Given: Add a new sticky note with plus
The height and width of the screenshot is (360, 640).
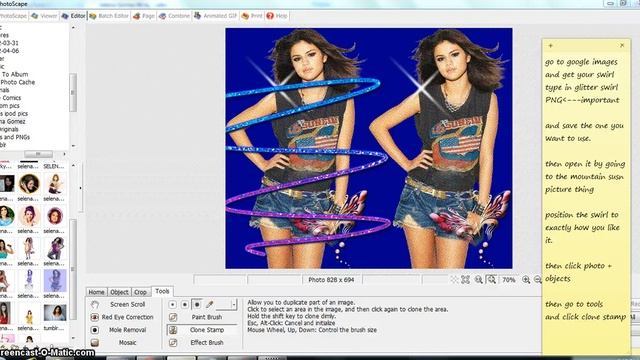Looking at the screenshot, I should coord(550,45).
